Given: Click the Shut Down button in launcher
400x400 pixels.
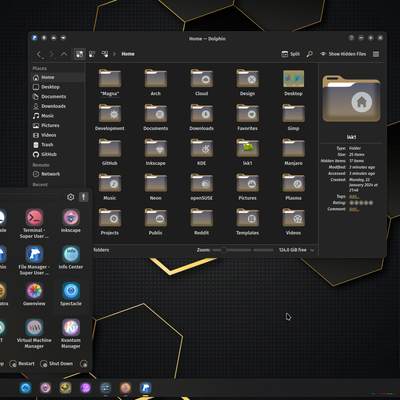Looking at the screenshot, I should point(56,364).
